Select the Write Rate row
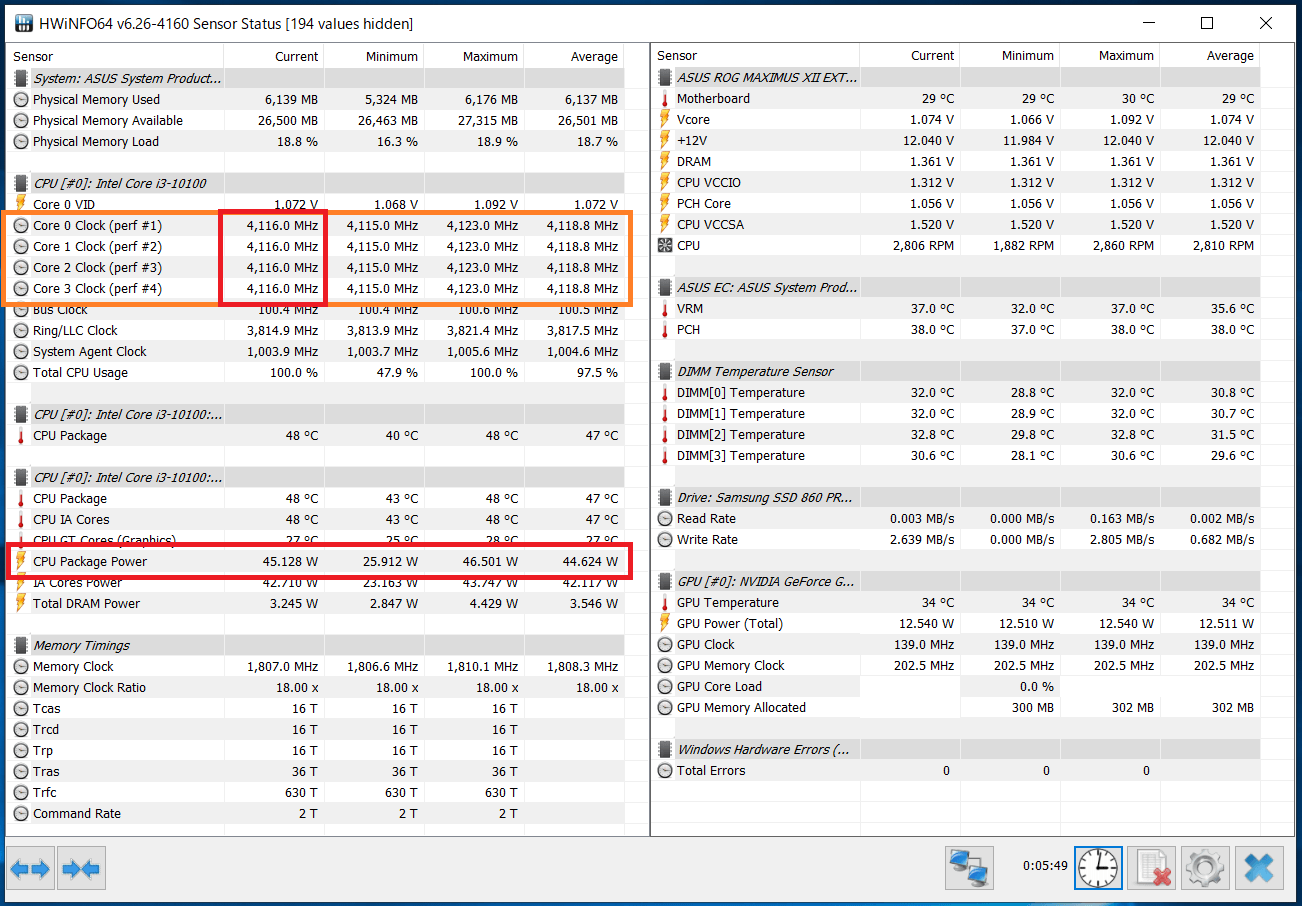 pos(958,540)
